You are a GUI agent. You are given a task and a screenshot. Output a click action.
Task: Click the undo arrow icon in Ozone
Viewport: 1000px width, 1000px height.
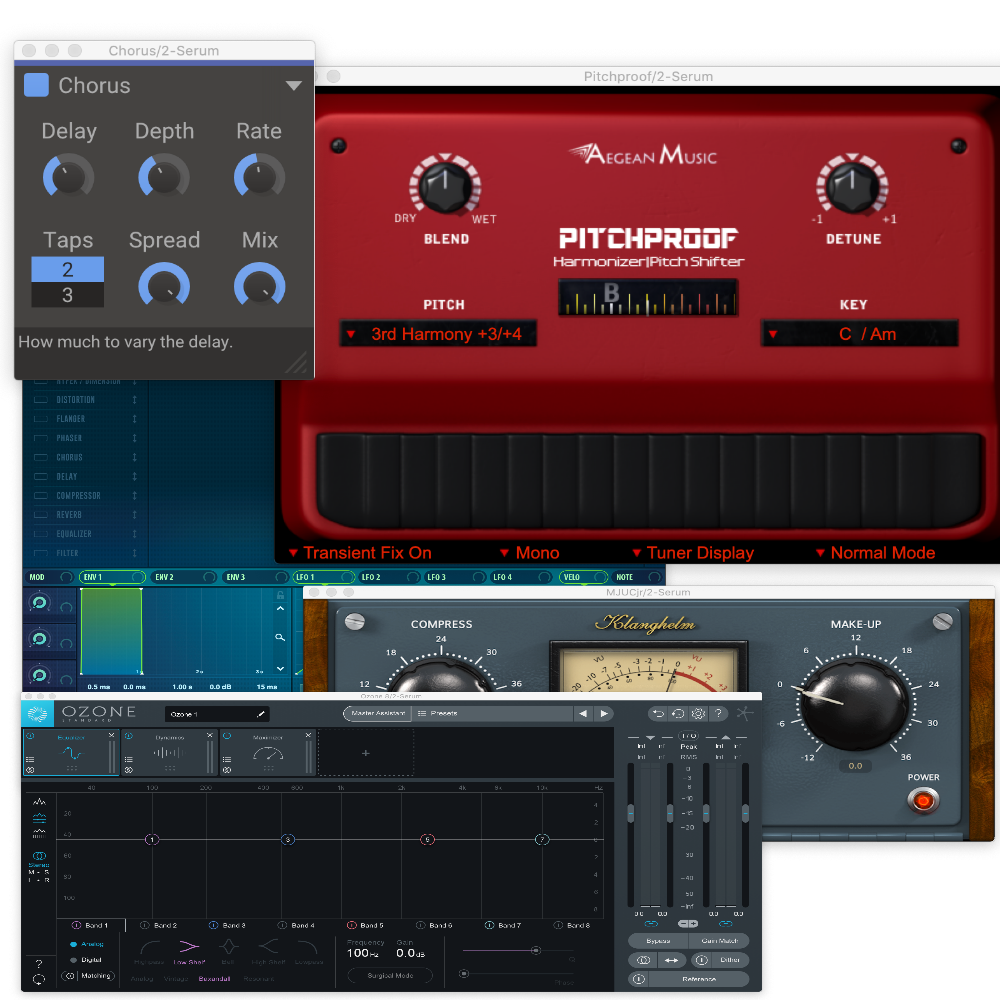click(x=658, y=713)
